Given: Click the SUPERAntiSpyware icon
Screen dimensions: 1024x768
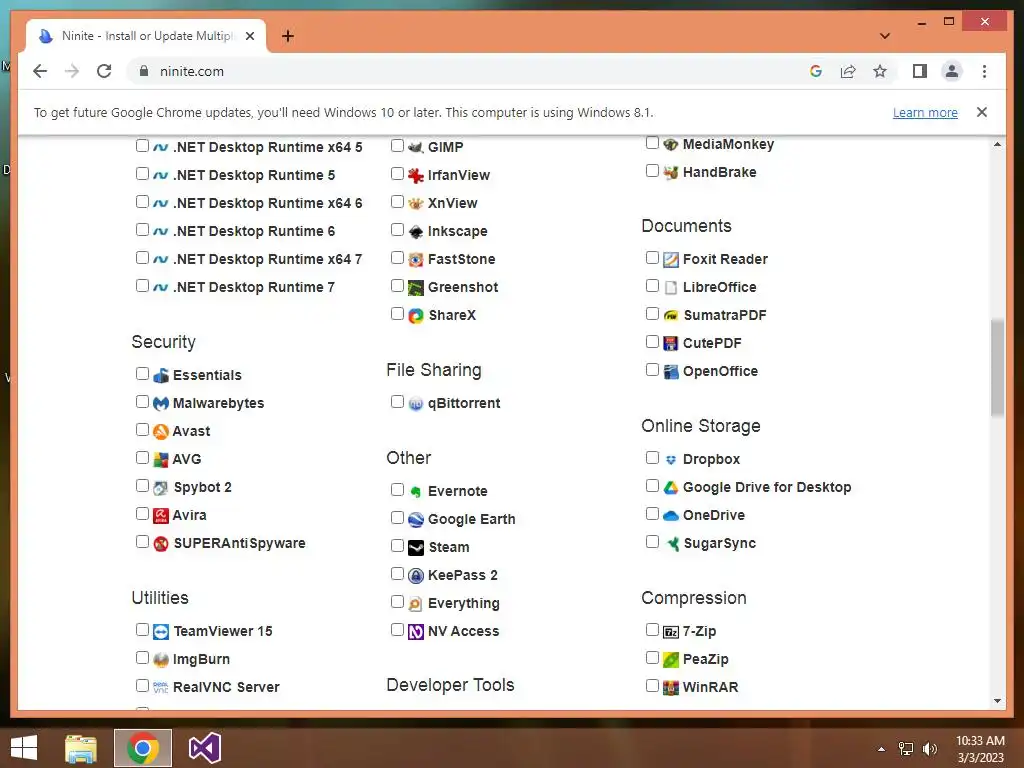Looking at the screenshot, I should (x=161, y=543).
